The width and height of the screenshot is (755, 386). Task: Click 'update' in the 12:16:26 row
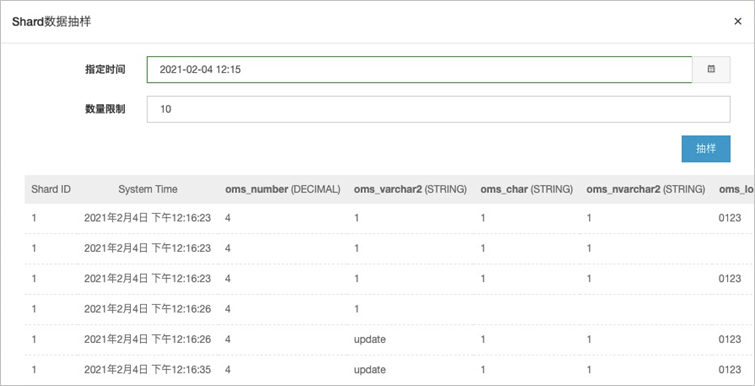click(370, 339)
